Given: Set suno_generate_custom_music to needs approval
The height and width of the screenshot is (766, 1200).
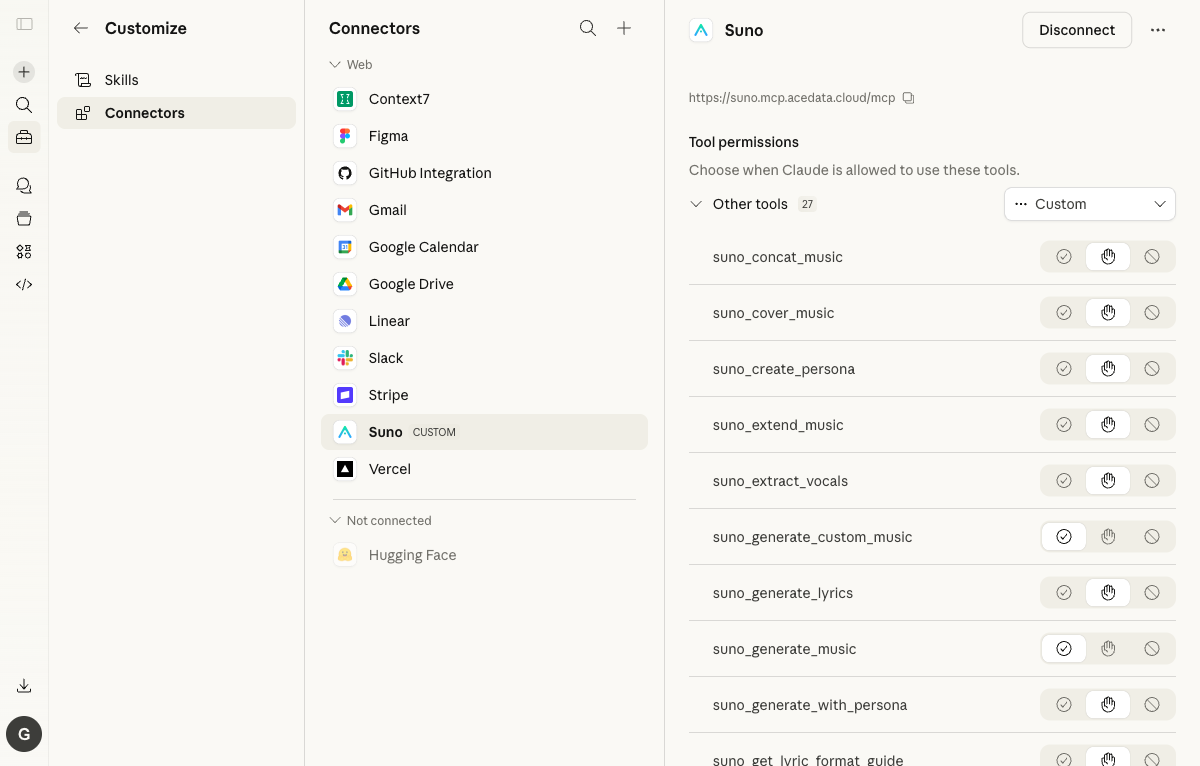Looking at the screenshot, I should coord(1108,537).
